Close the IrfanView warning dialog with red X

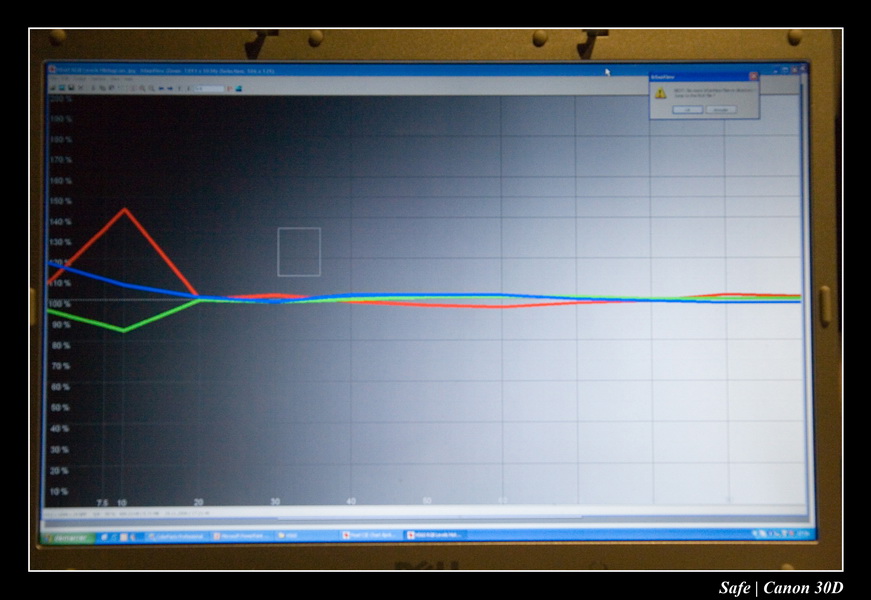tap(753, 75)
